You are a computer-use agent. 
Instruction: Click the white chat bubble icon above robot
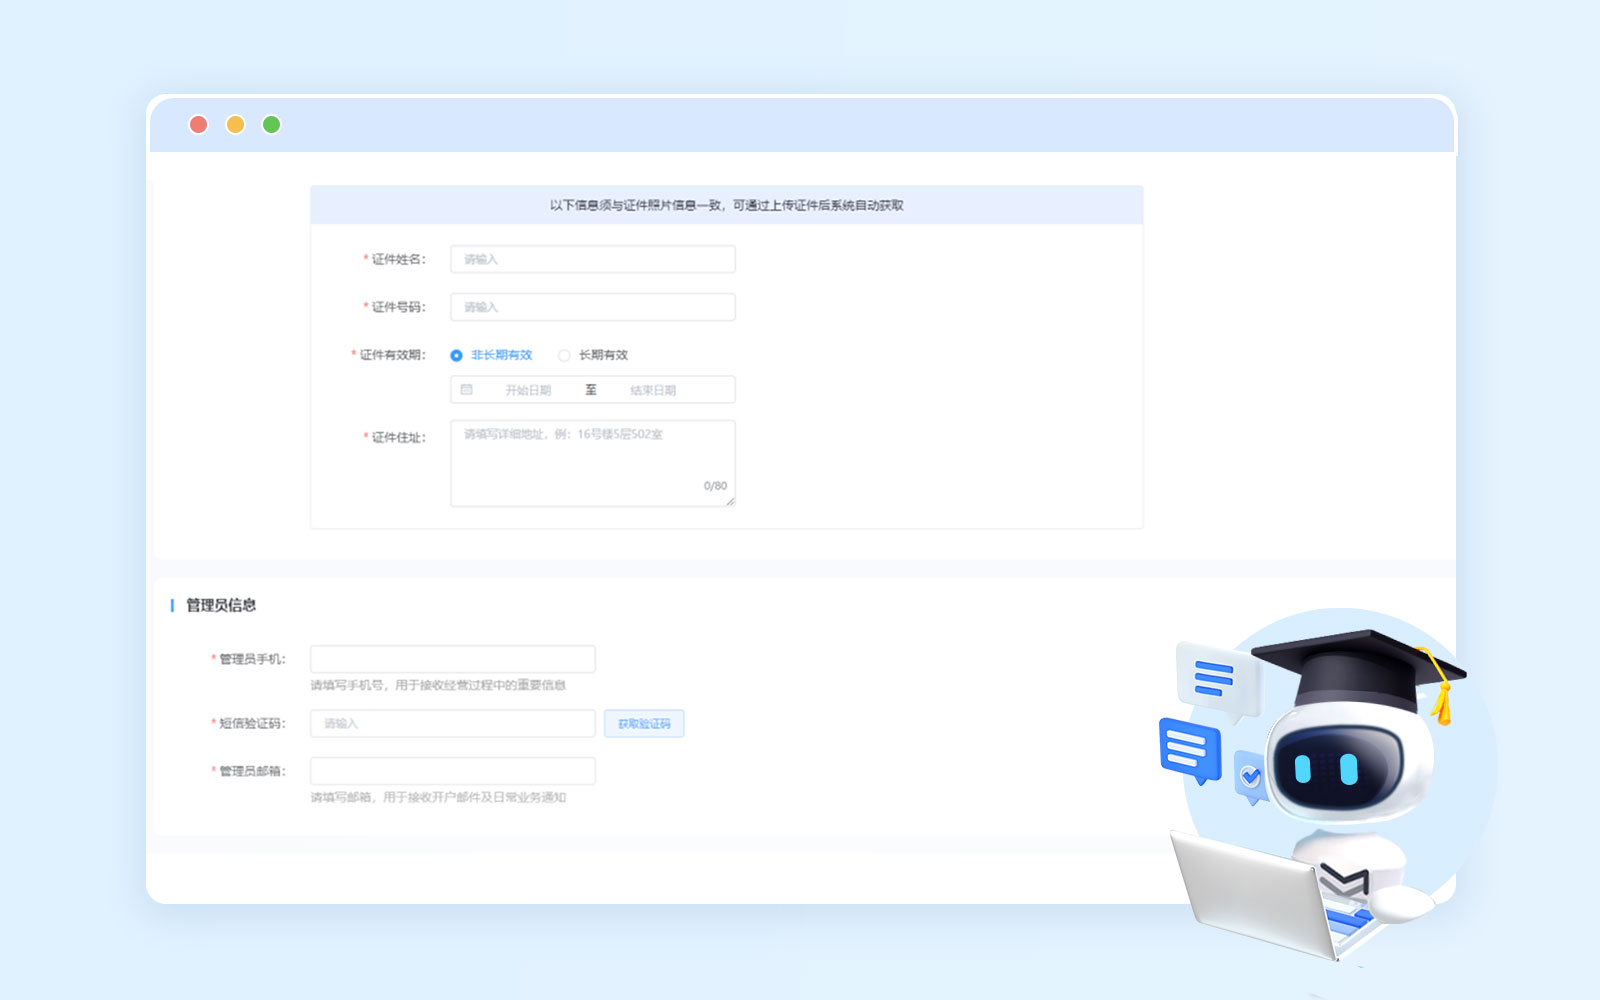pos(1218,682)
